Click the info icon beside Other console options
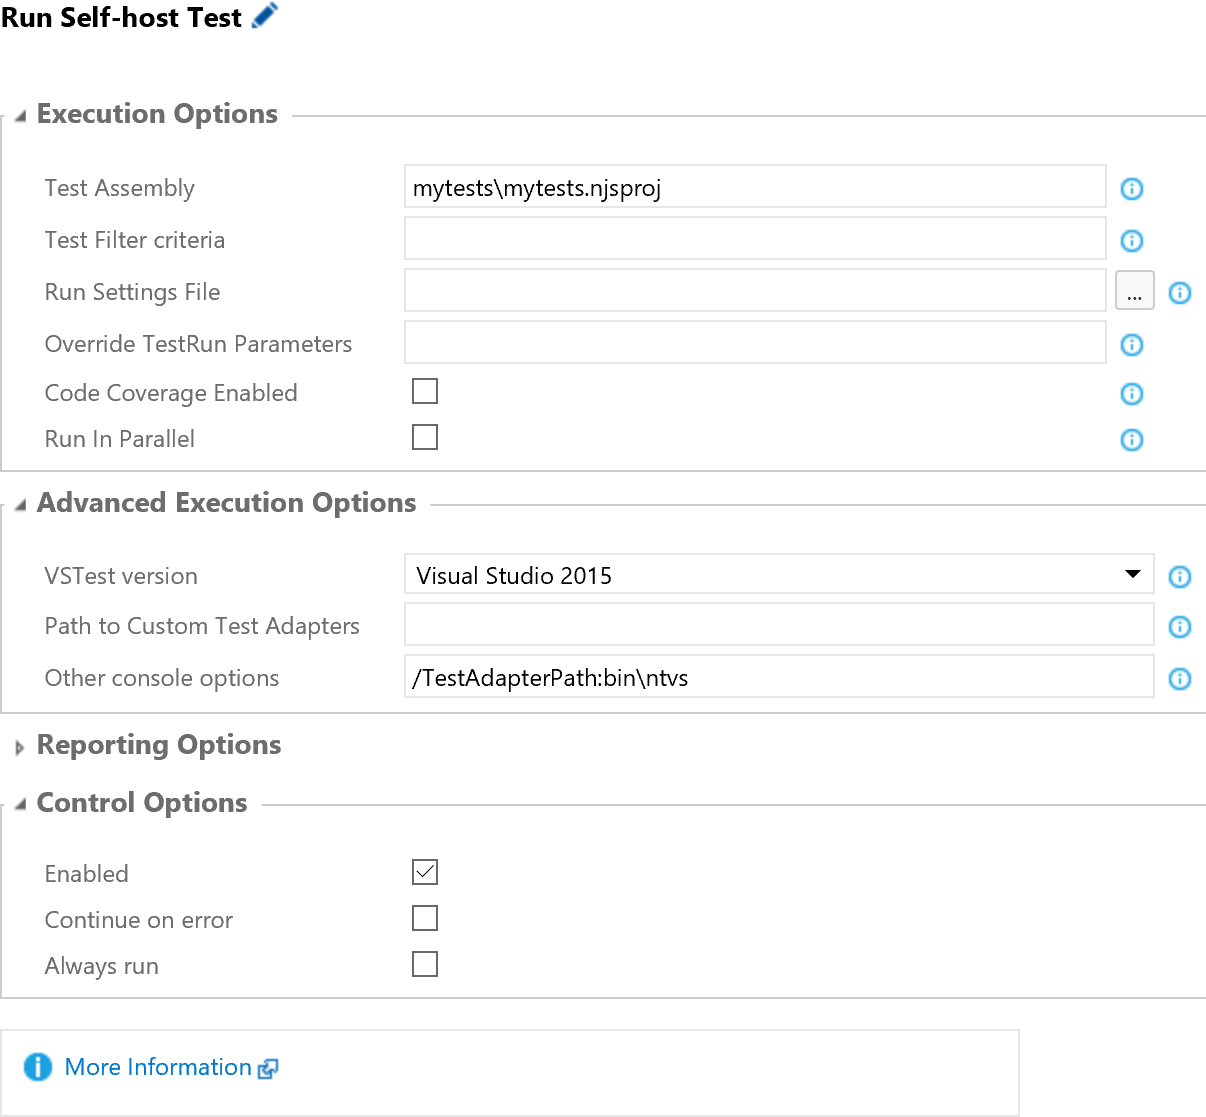Screen dimensions: 1206x1117 coord(1179,679)
